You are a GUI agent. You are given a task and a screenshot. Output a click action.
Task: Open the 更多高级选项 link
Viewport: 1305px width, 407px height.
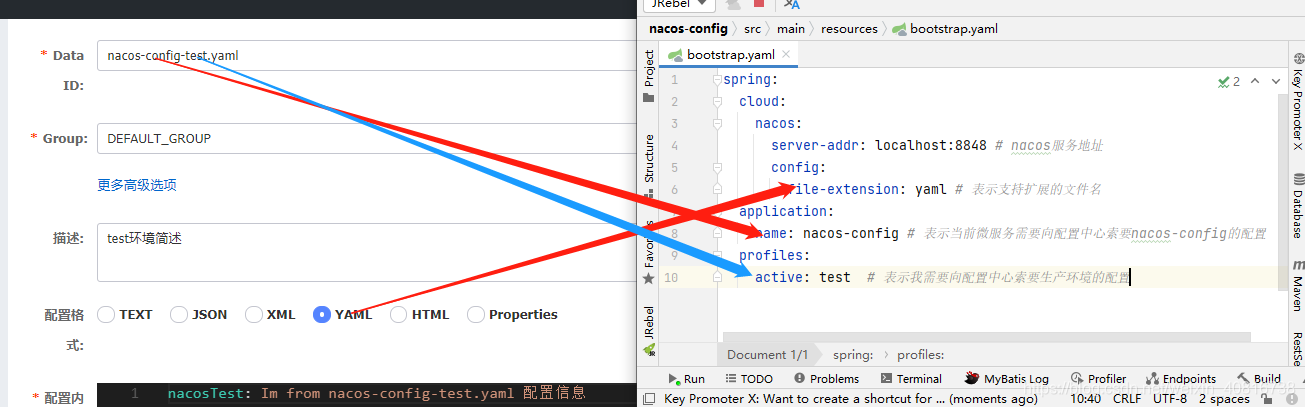[x=137, y=185]
